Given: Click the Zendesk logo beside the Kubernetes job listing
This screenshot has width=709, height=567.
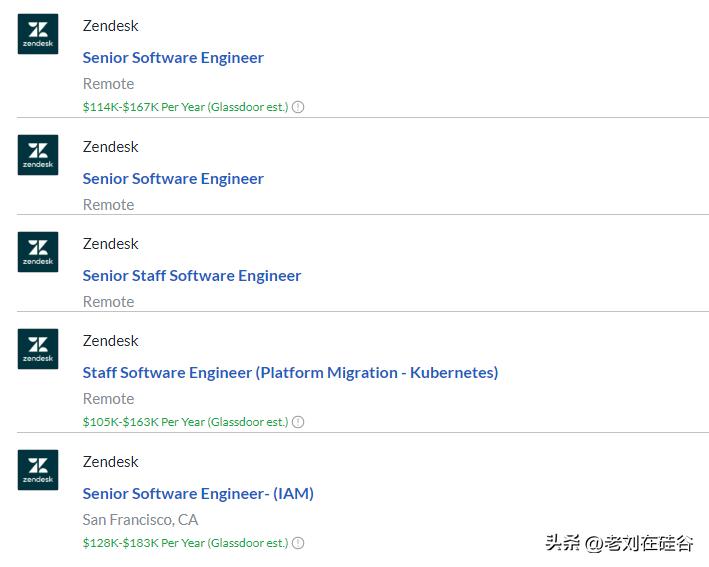Looking at the screenshot, I should pyautogui.click(x=38, y=349).
